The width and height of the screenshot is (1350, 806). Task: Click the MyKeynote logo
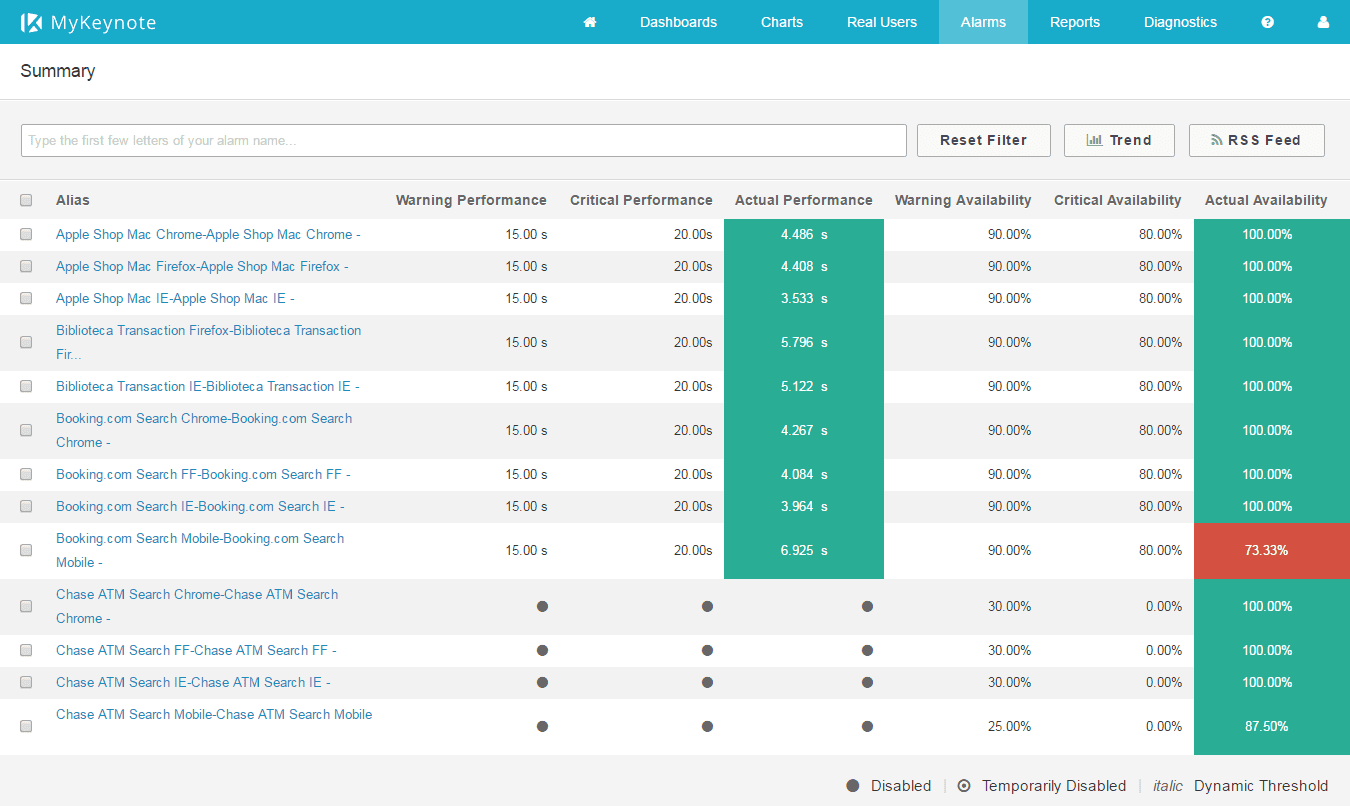(x=88, y=22)
